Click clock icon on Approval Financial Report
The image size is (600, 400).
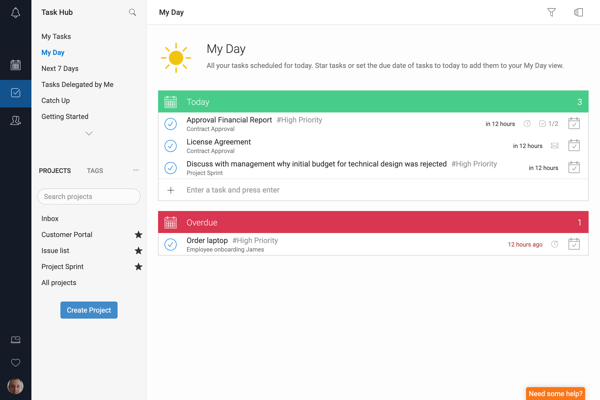click(x=527, y=124)
